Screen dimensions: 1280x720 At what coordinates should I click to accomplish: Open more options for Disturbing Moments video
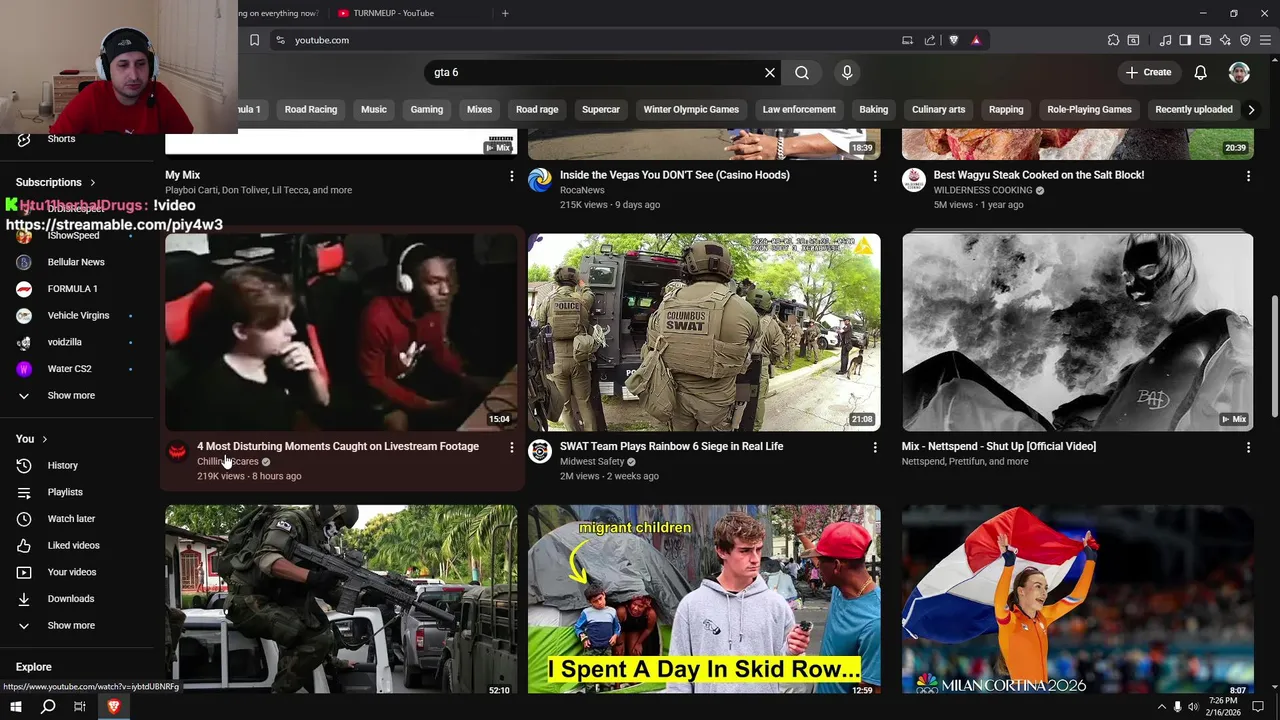coord(512,447)
